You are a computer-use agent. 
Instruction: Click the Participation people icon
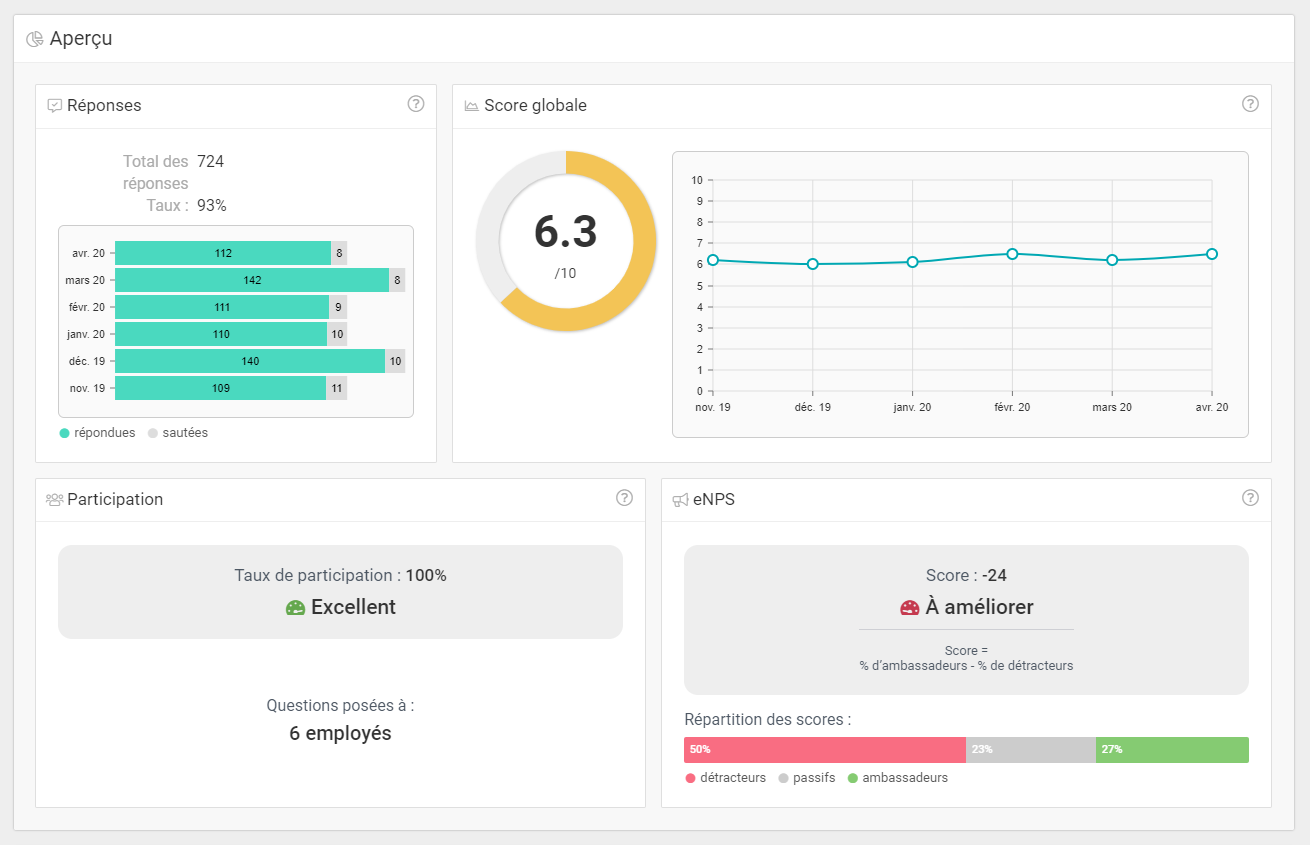tap(55, 500)
